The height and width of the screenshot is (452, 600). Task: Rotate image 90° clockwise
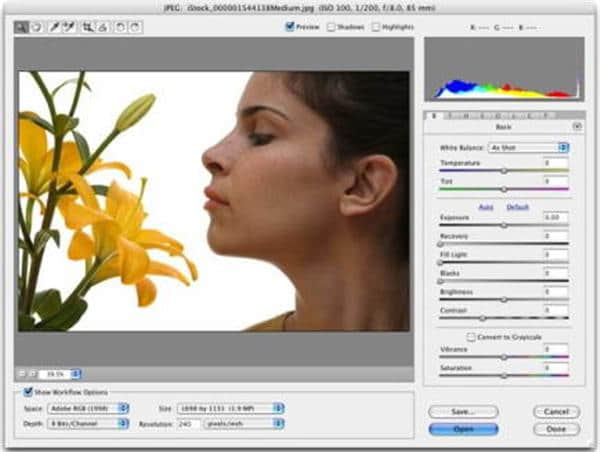click(x=135, y=27)
